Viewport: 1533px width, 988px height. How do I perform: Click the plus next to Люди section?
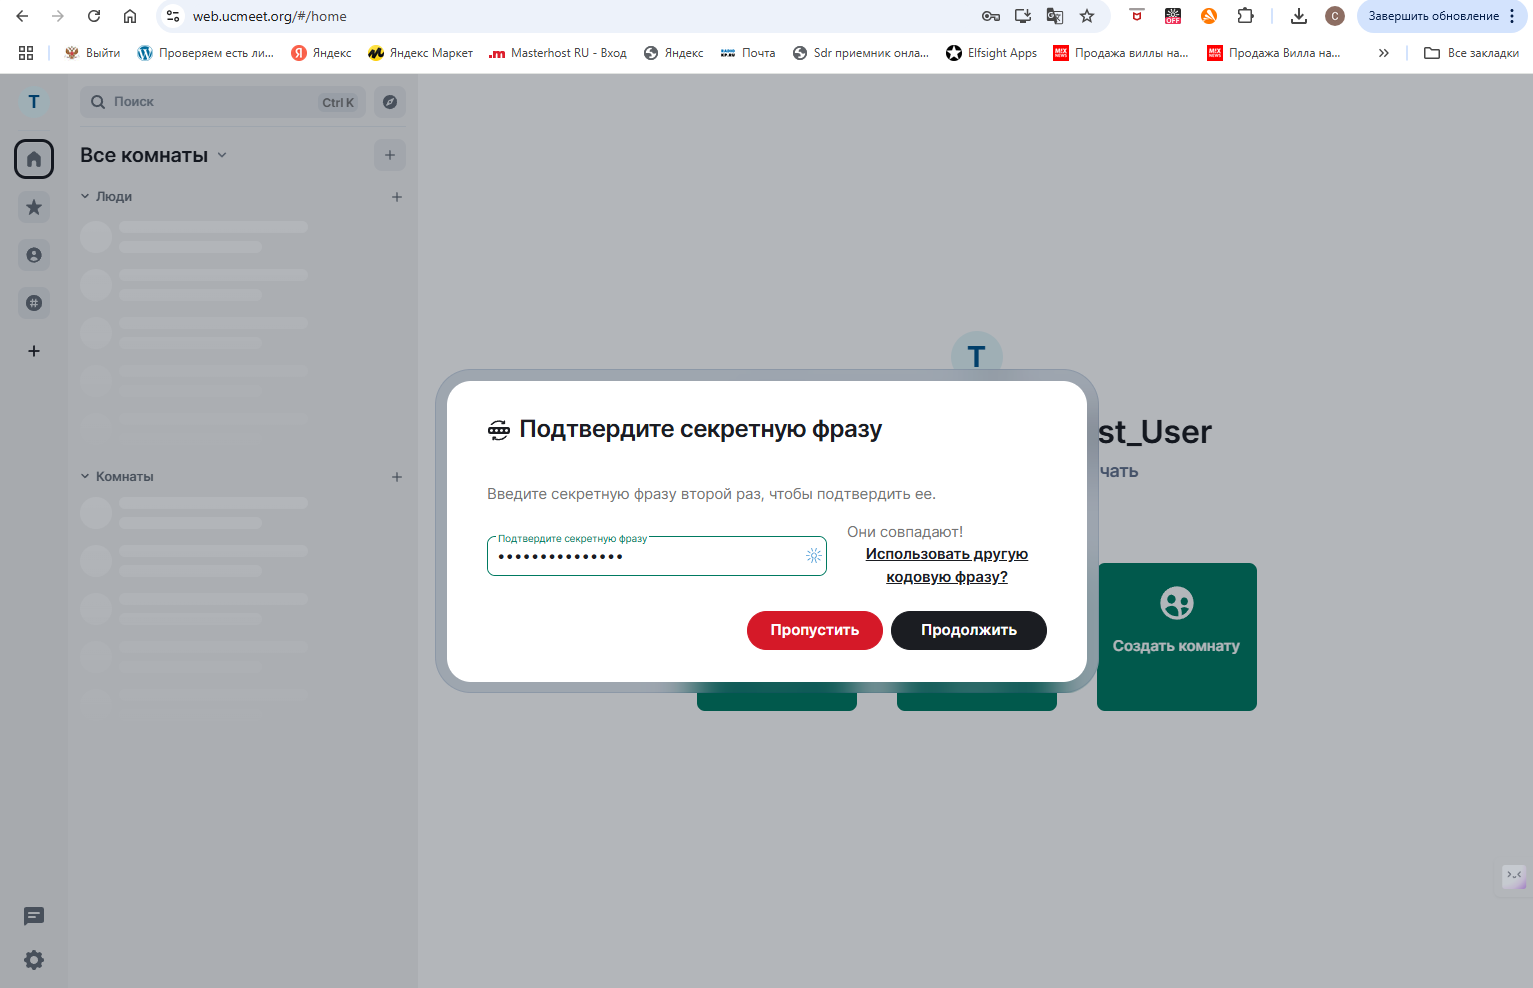396,197
